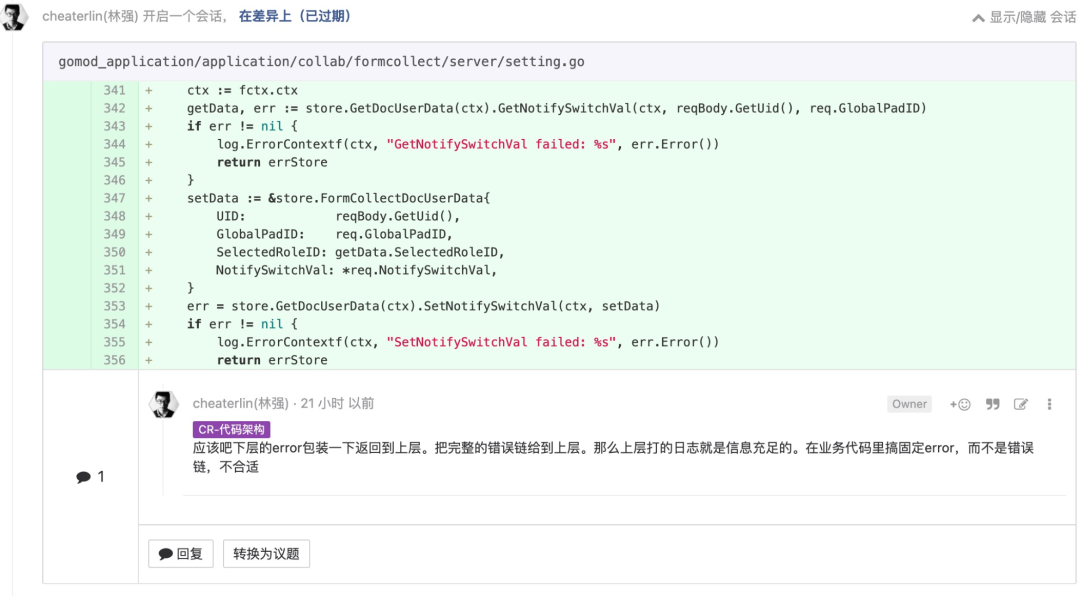Click the comment count speech bubble icon
The width and height of the screenshot is (1080, 596).
(x=83, y=477)
